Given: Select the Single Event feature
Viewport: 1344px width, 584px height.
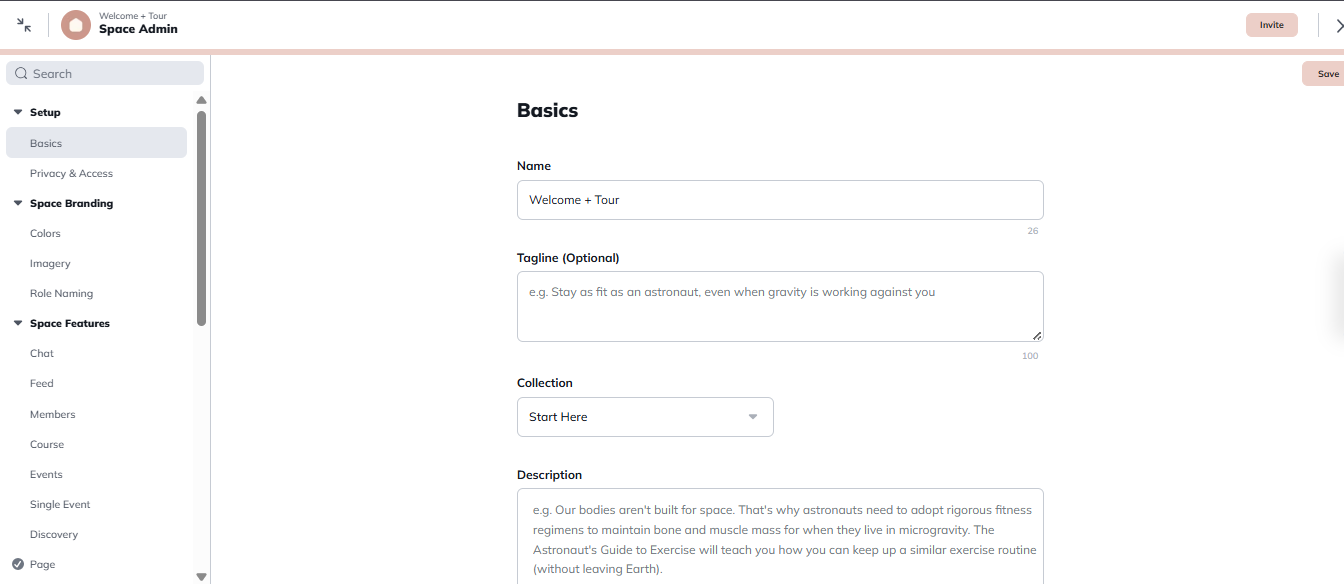Looking at the screenshot, I should coord(60,504).
